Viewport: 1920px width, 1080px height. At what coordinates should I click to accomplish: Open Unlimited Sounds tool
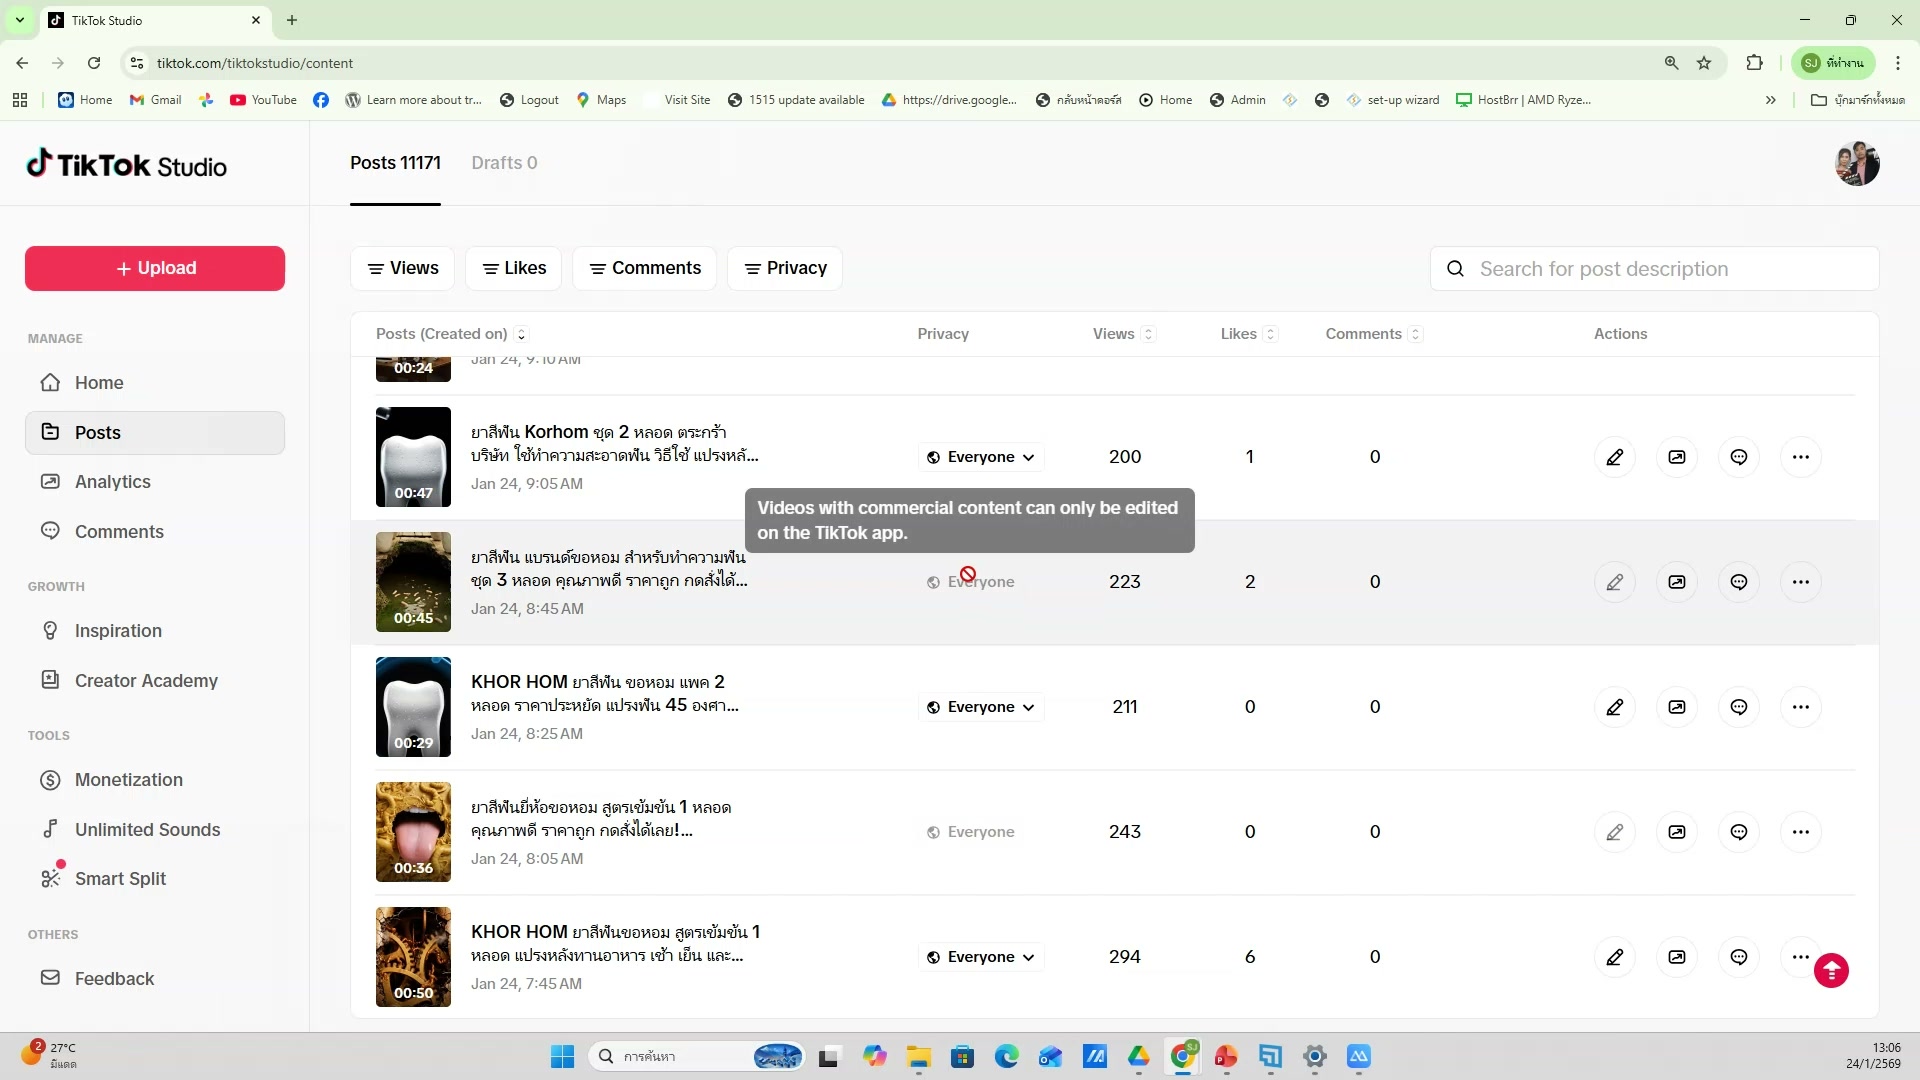pyautogui.click(x=147, y=830)
